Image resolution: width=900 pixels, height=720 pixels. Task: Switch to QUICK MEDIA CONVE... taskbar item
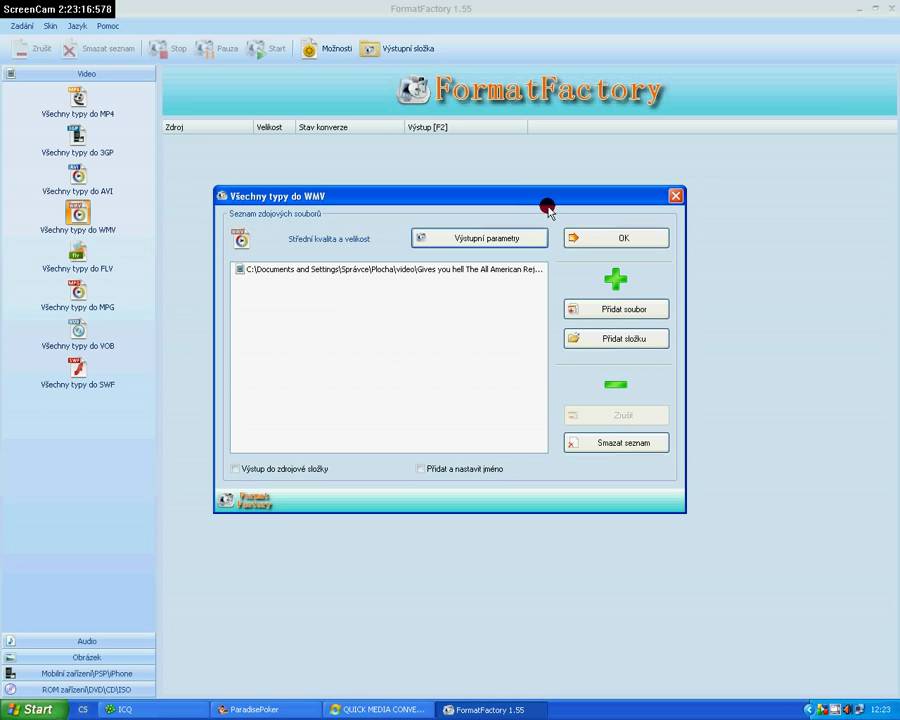378,710
